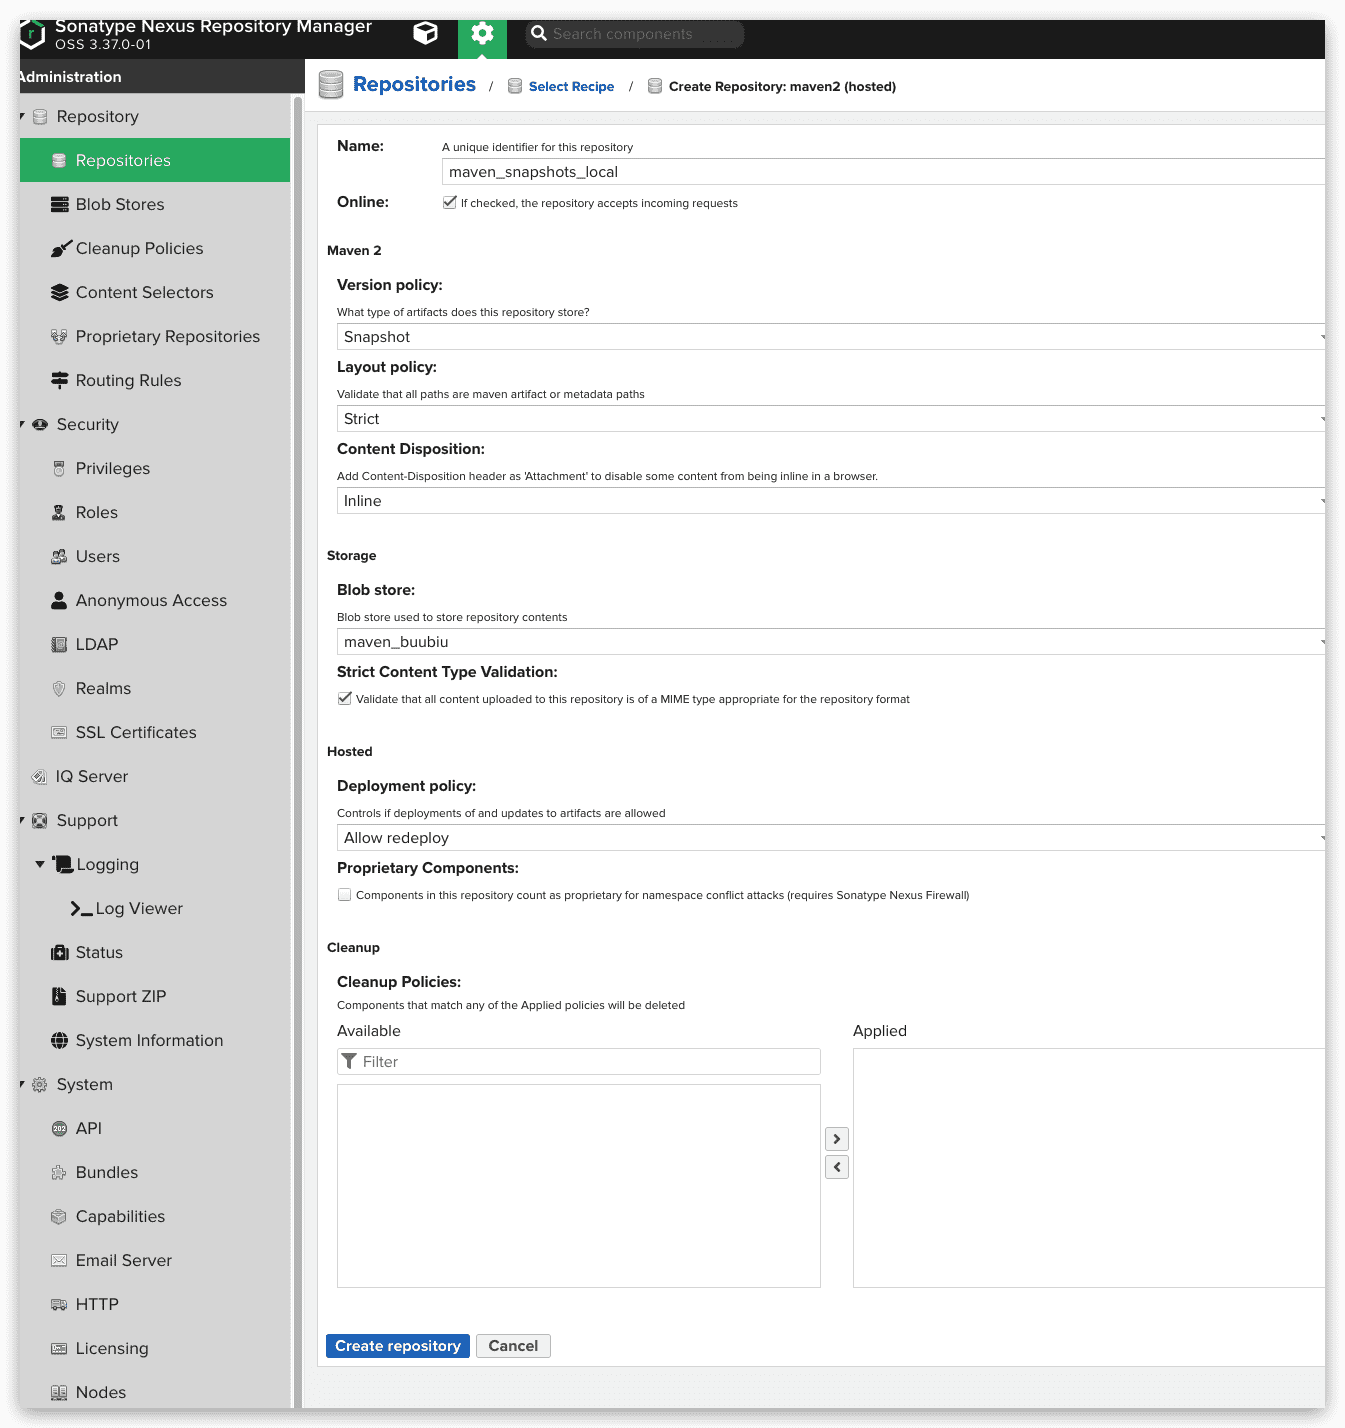Click the Content Selectors layers icon
Screen dimensions: 1345x1428
tap(59, 293)
